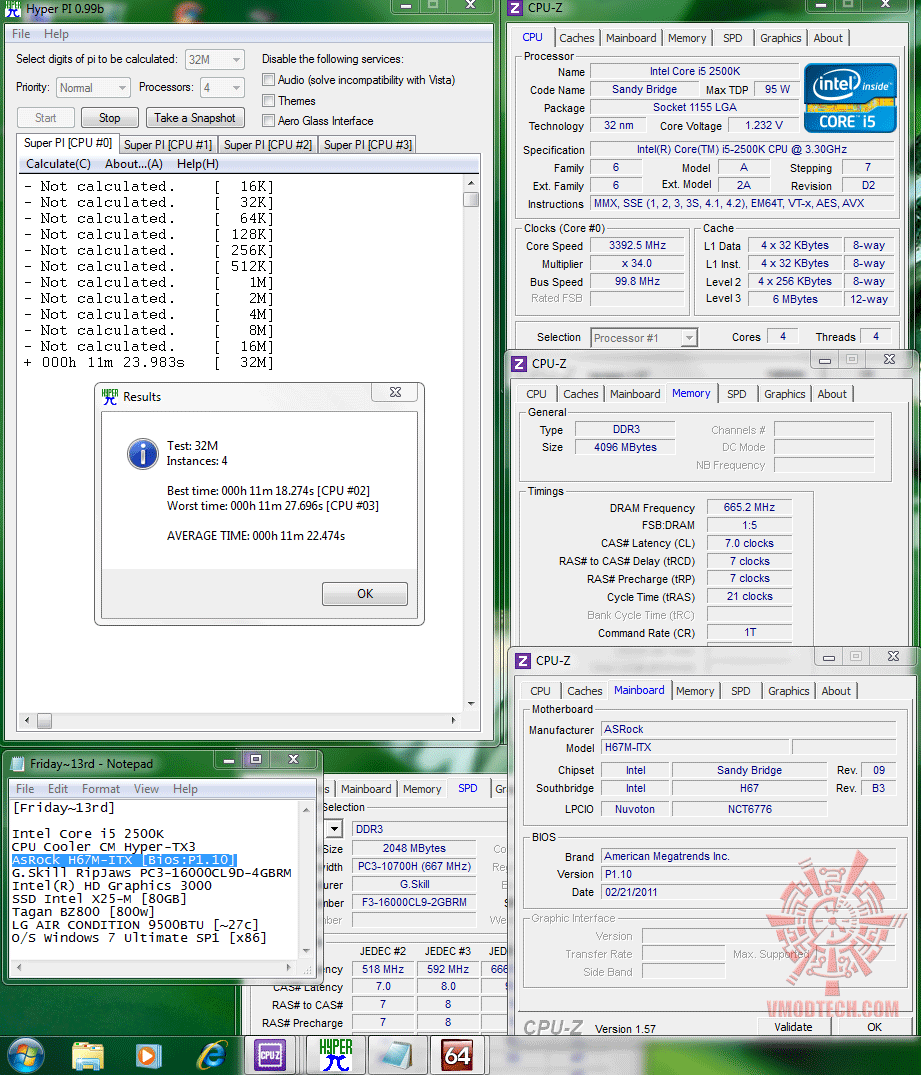Open digits of pi 32M dropdown
Viewport: 921px width, 1075px height.
[215, 60]
